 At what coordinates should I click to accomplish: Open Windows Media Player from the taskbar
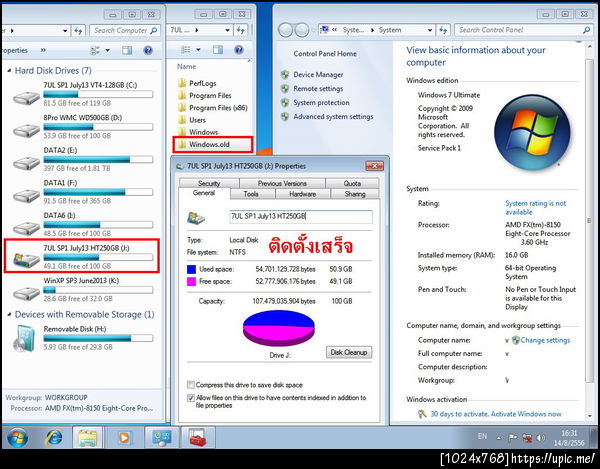coord(124,438)
